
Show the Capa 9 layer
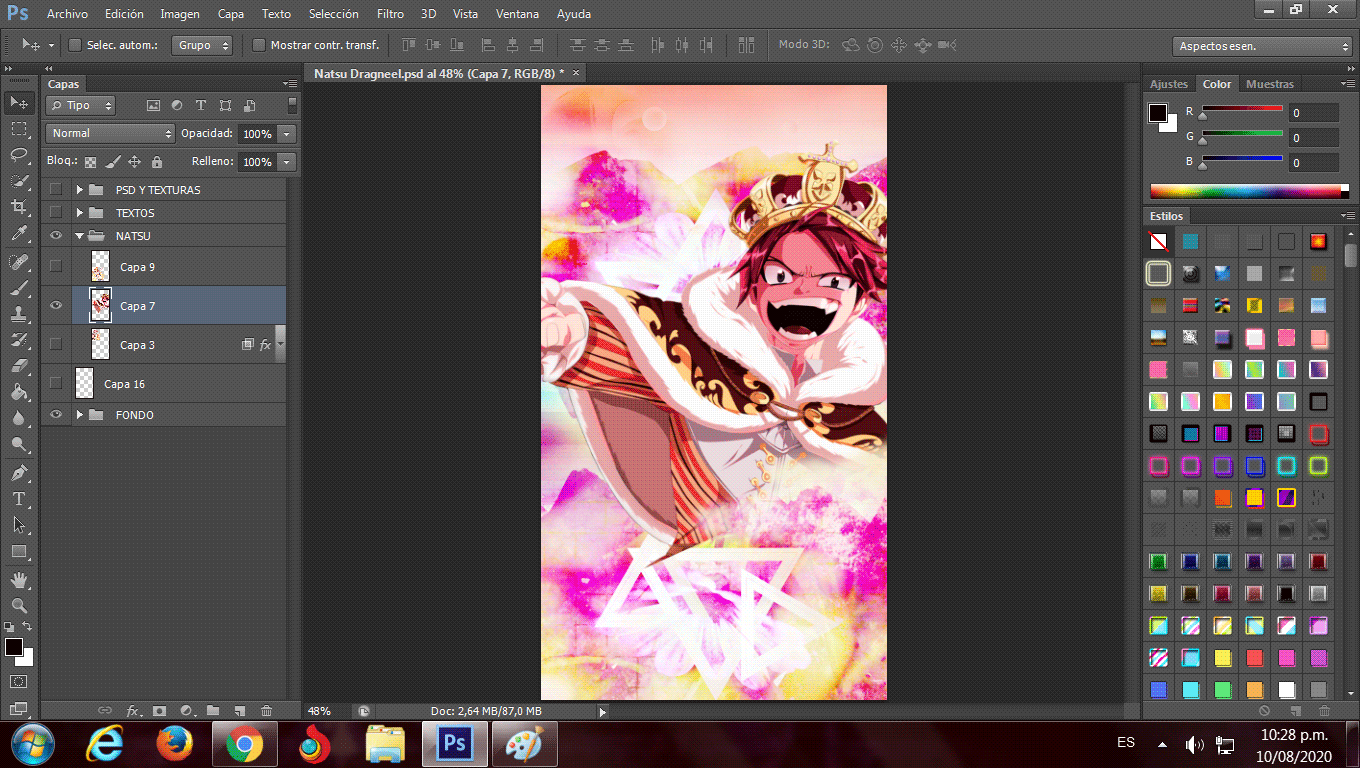pos(56,267)
